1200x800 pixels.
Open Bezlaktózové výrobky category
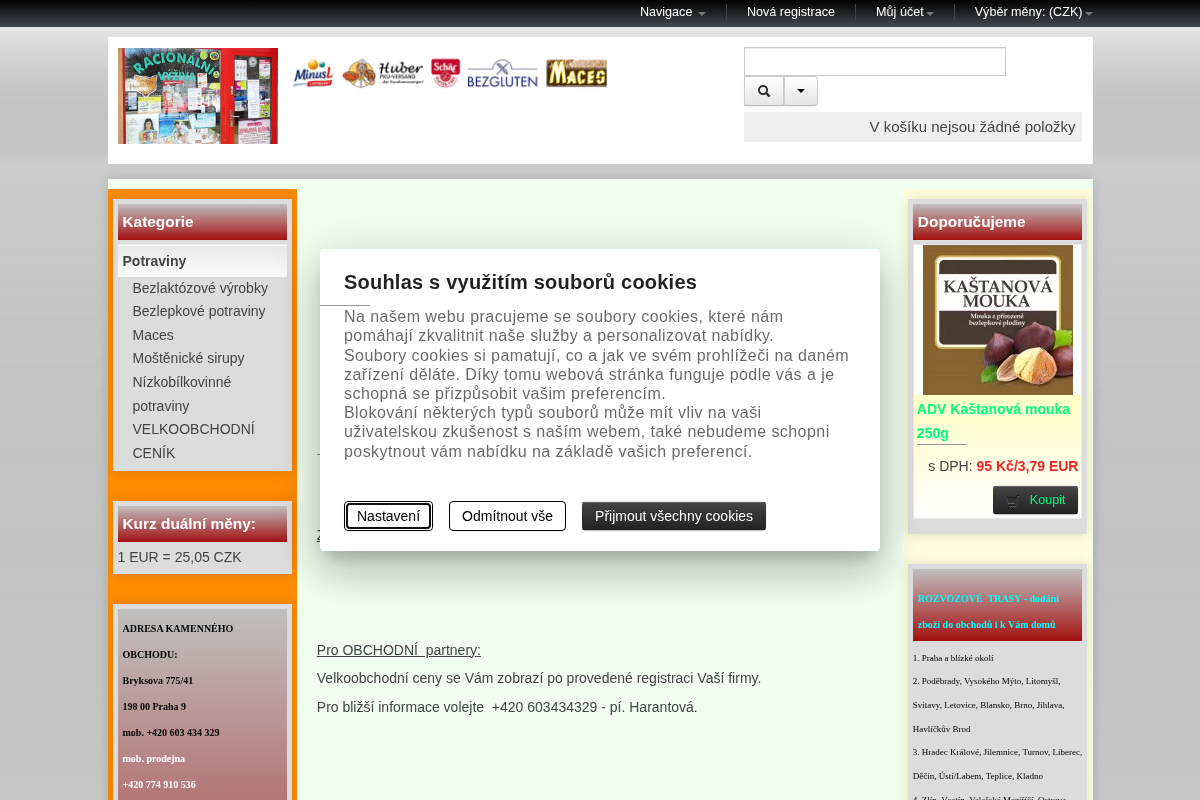200,288
